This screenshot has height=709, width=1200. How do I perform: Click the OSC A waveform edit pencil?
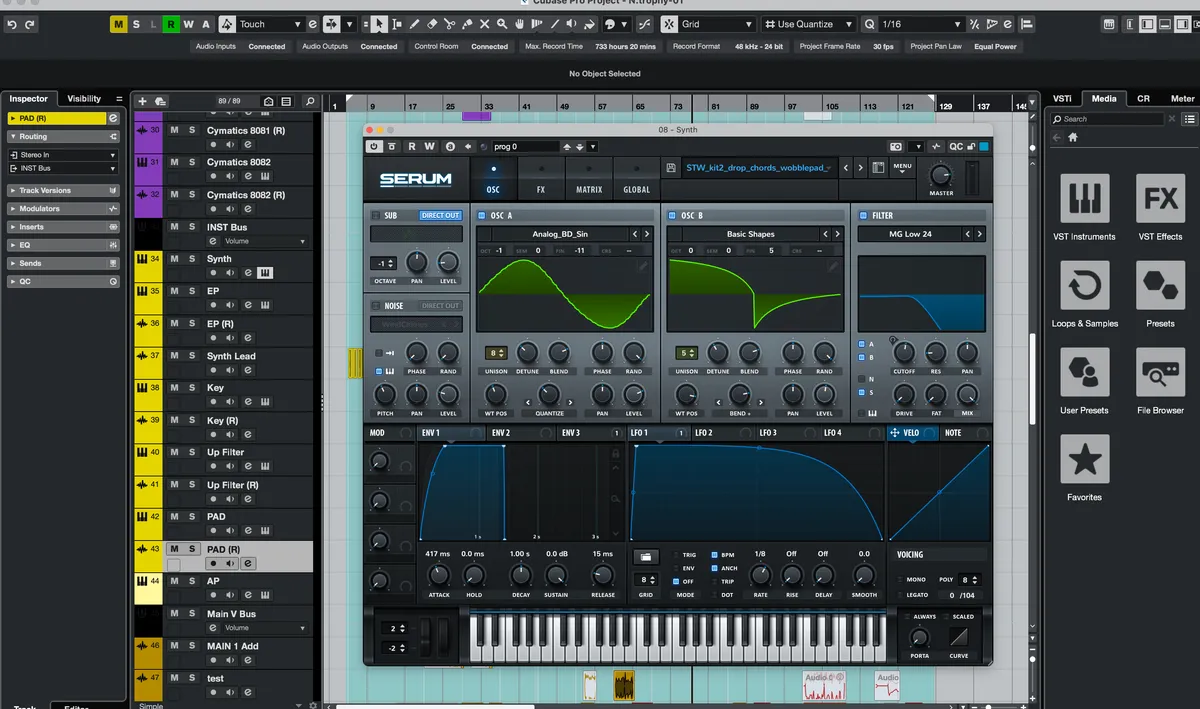pos(643,266)
